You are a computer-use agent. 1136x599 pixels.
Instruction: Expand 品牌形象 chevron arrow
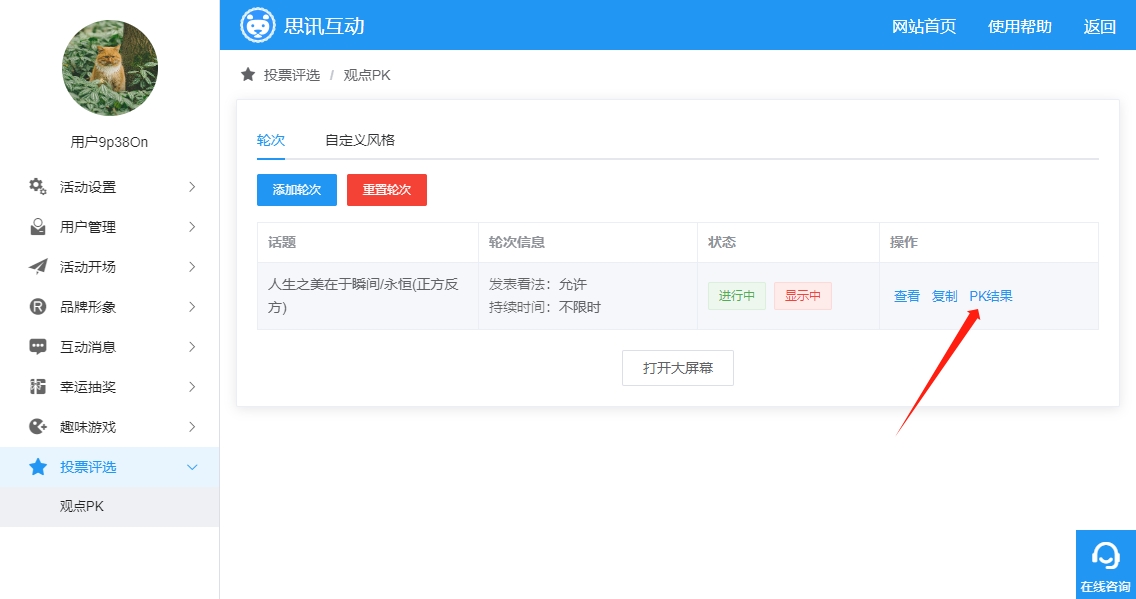click(x=192, y=306)
